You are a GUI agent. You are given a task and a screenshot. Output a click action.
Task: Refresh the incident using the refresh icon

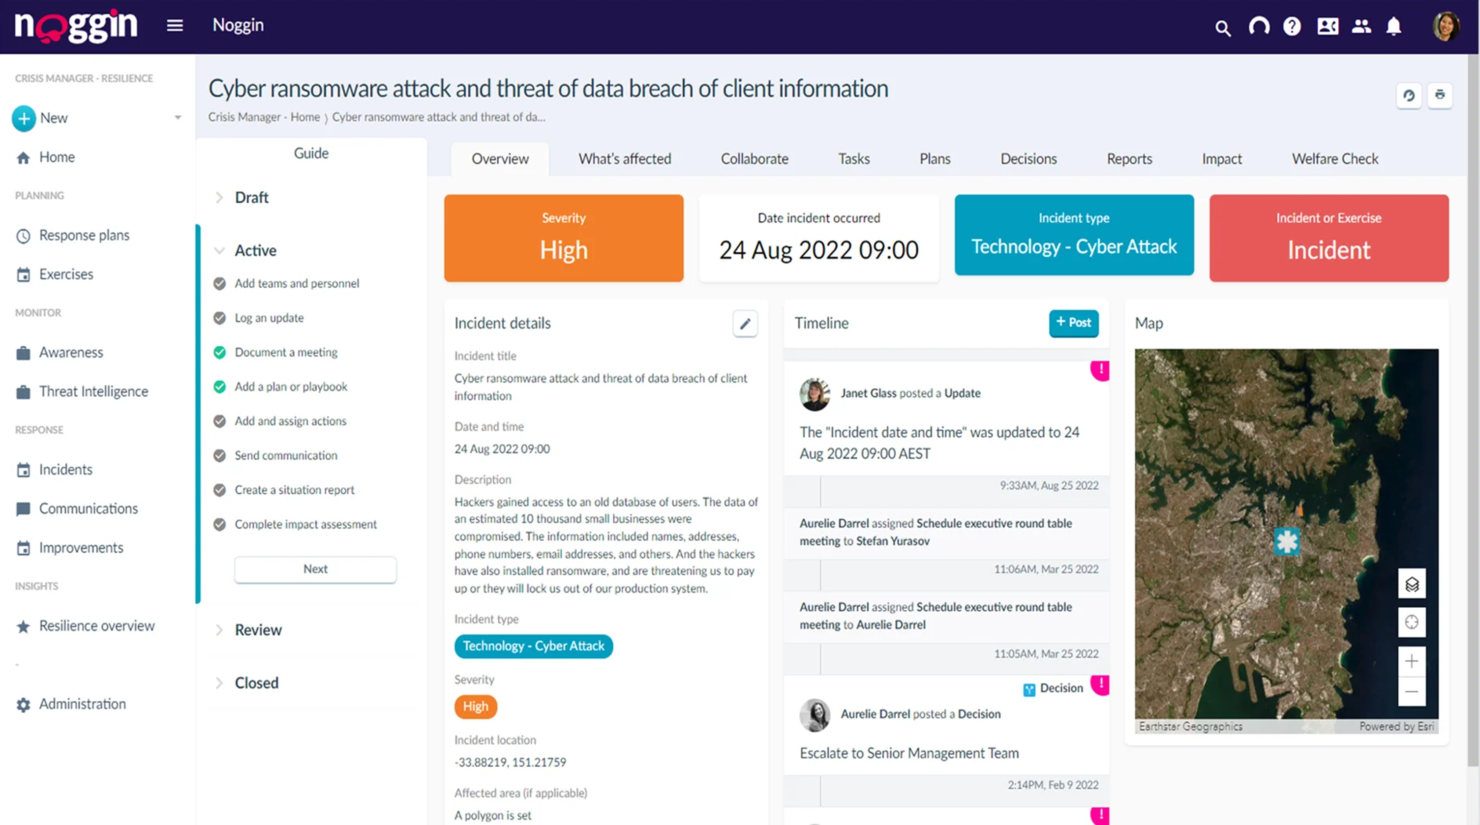pyautogui.click(x=1409, y=95)
